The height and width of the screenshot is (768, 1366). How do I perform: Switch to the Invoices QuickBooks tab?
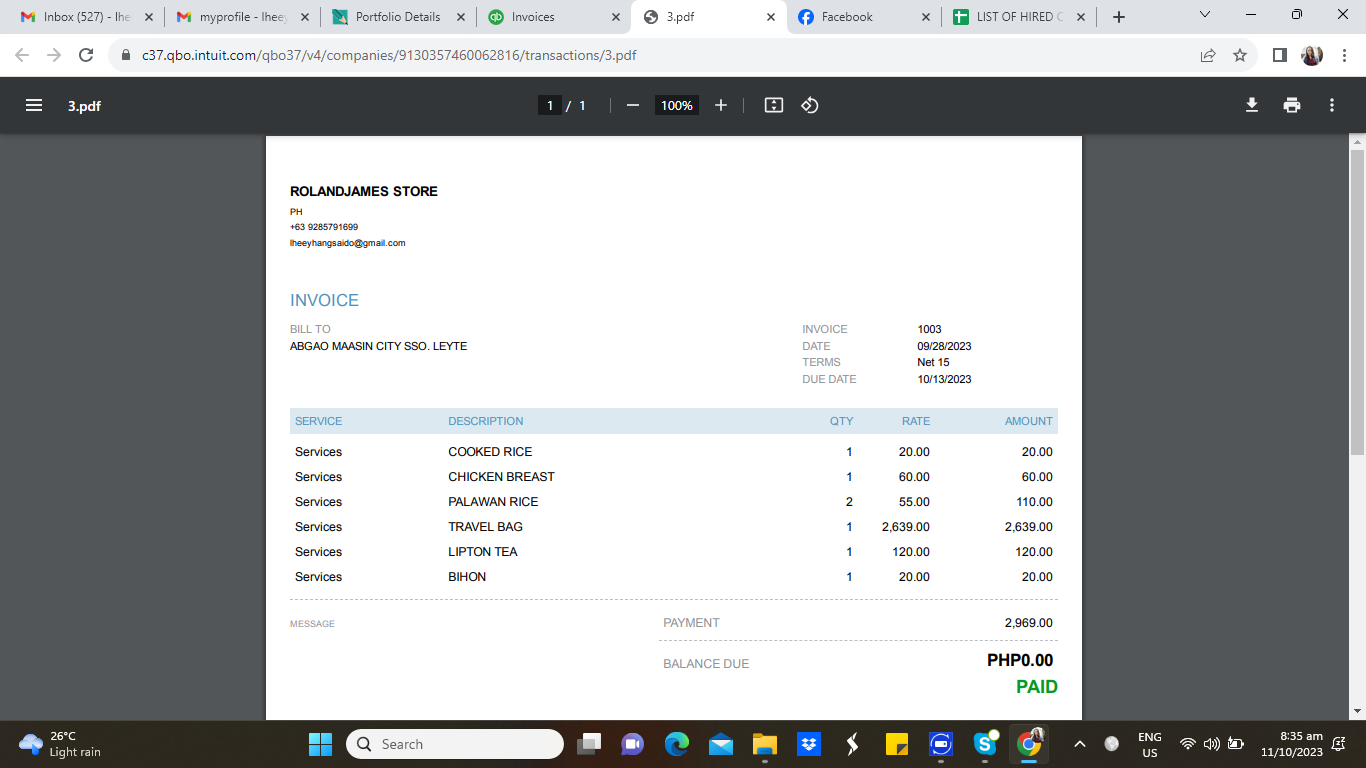pyautogui.click(x=554, y=17)
